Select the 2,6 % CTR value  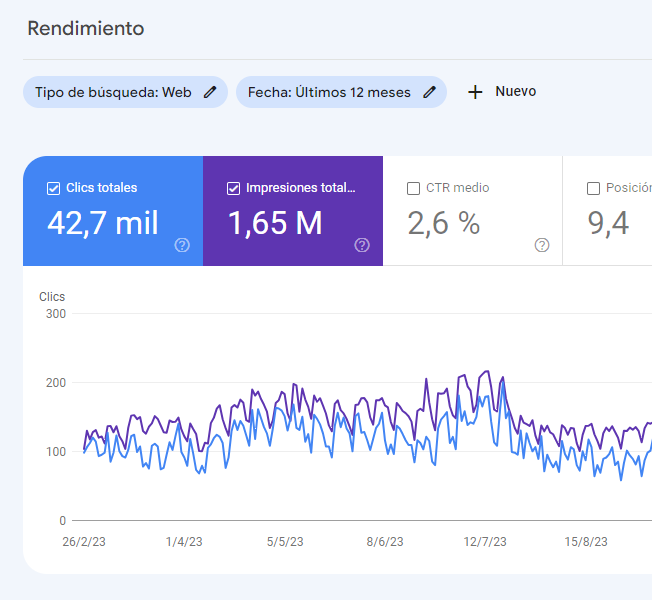click(444, 223)
